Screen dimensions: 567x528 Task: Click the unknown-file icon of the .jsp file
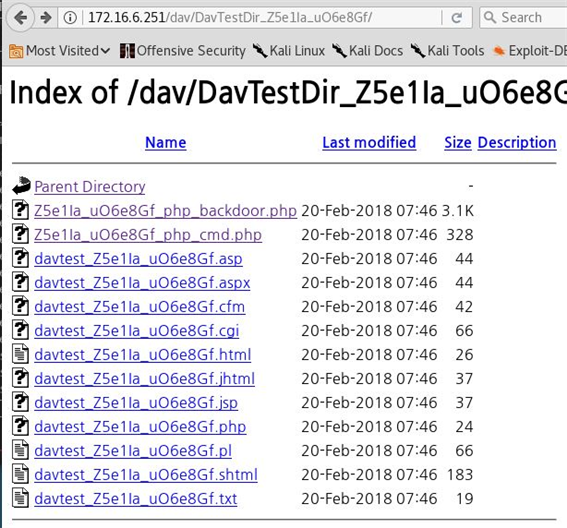click(20, 401)
